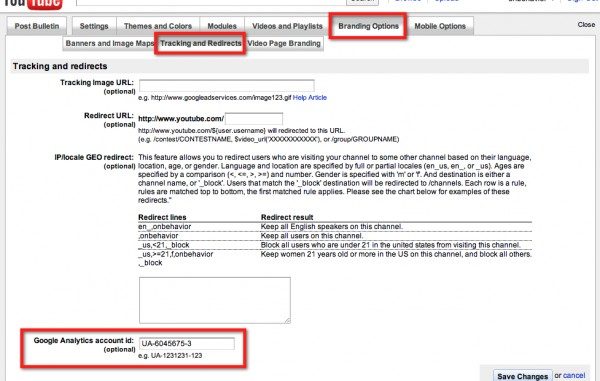The height and width of the screenshot is (381, 600).
Task: Open Videos and Playlists tab
Action: (287, 26)
